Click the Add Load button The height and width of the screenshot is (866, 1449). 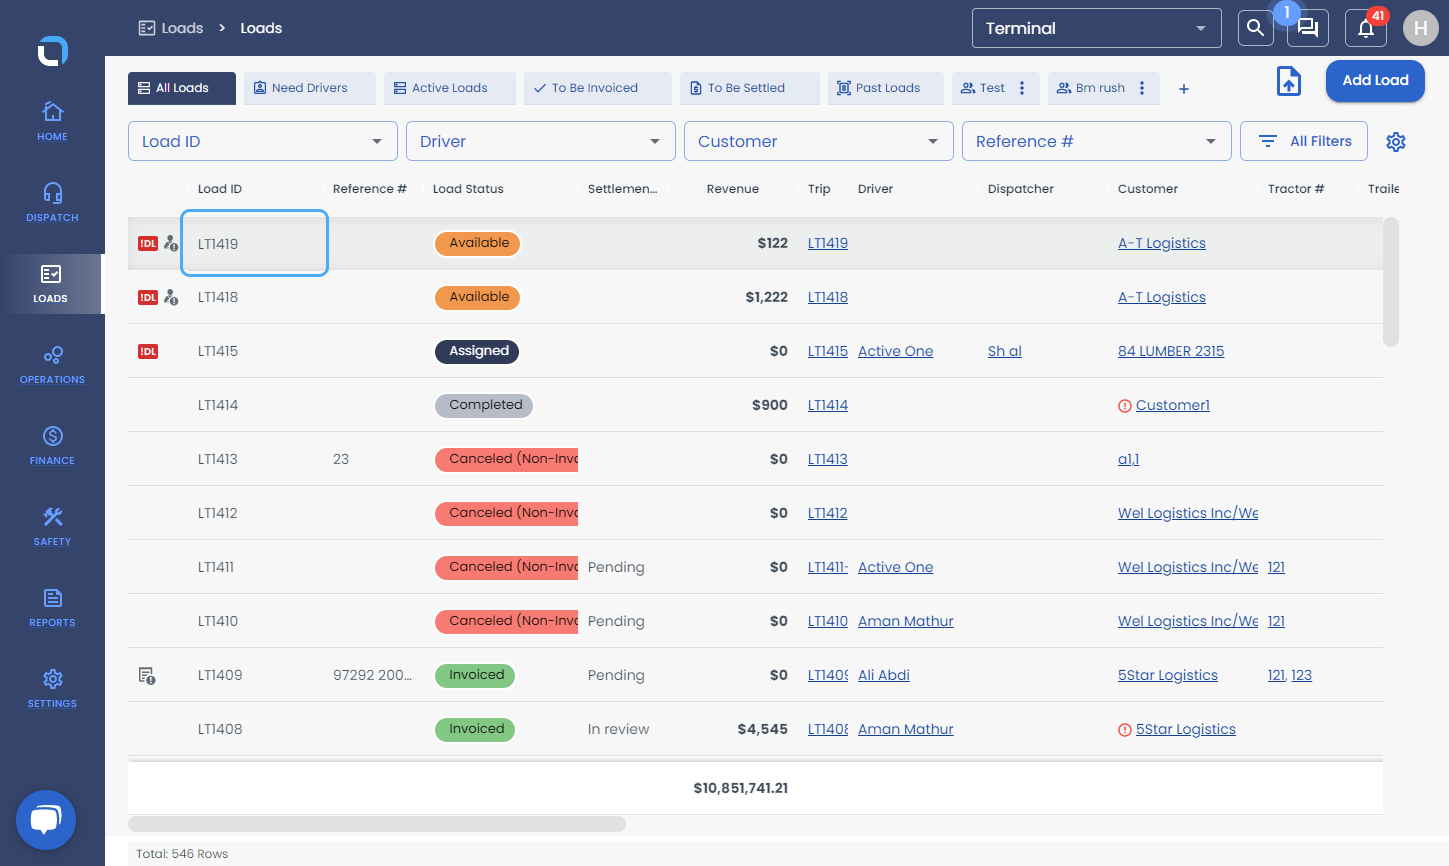1375,81
